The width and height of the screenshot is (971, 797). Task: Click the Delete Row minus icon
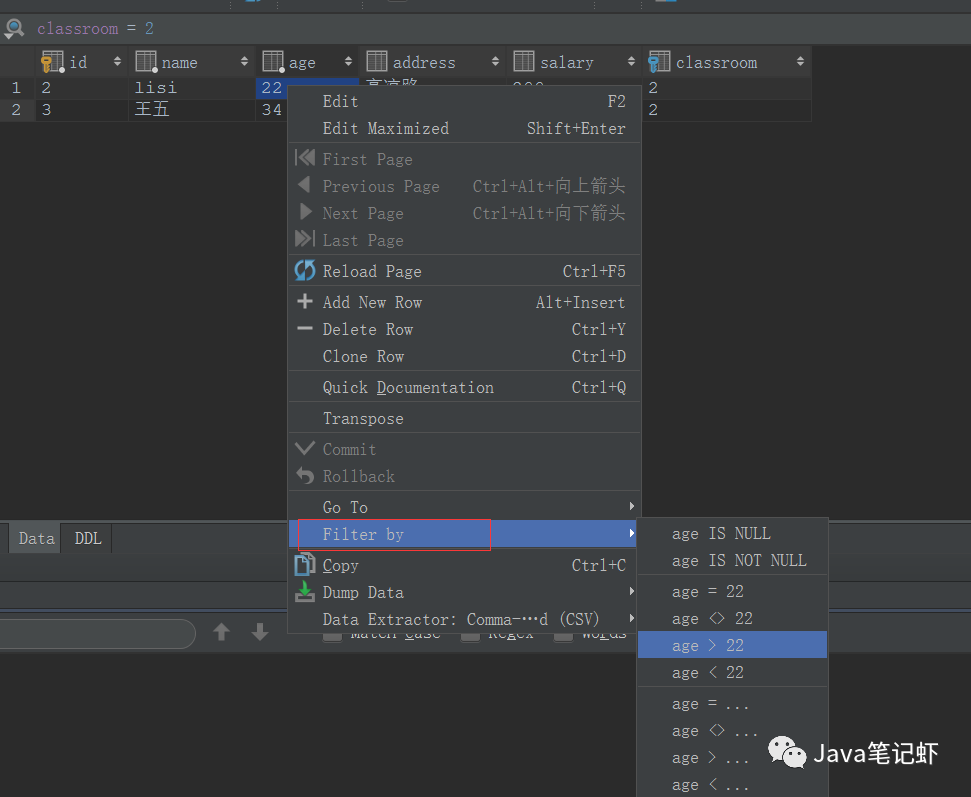click(x=305, y=328)
